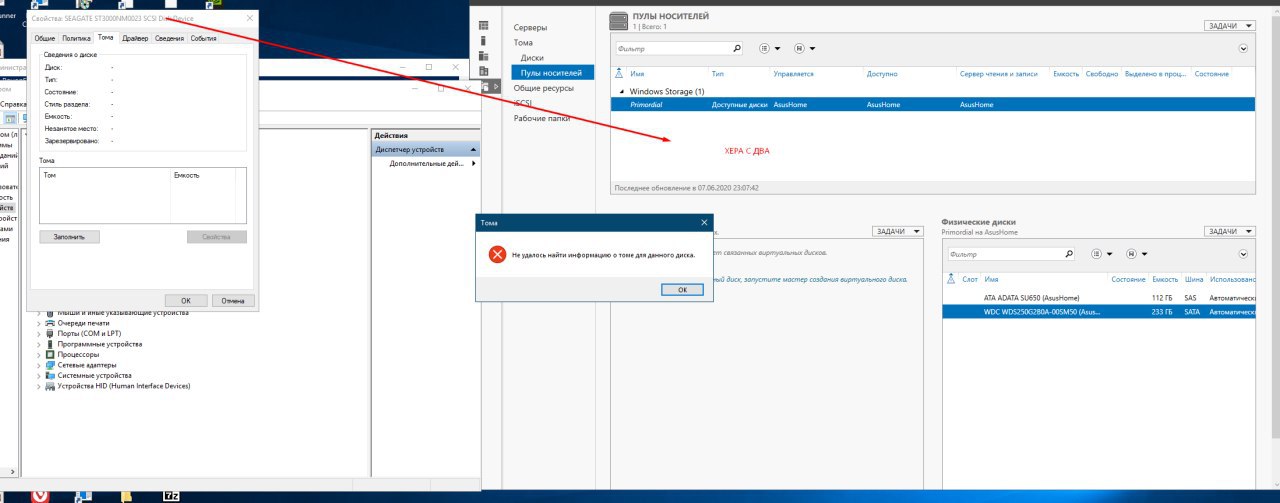Viewport: 1280px width, 503px height.
Task: Select Пулы носителей in the sidebar
Action: pyautogui.click(x=553, y=73)
